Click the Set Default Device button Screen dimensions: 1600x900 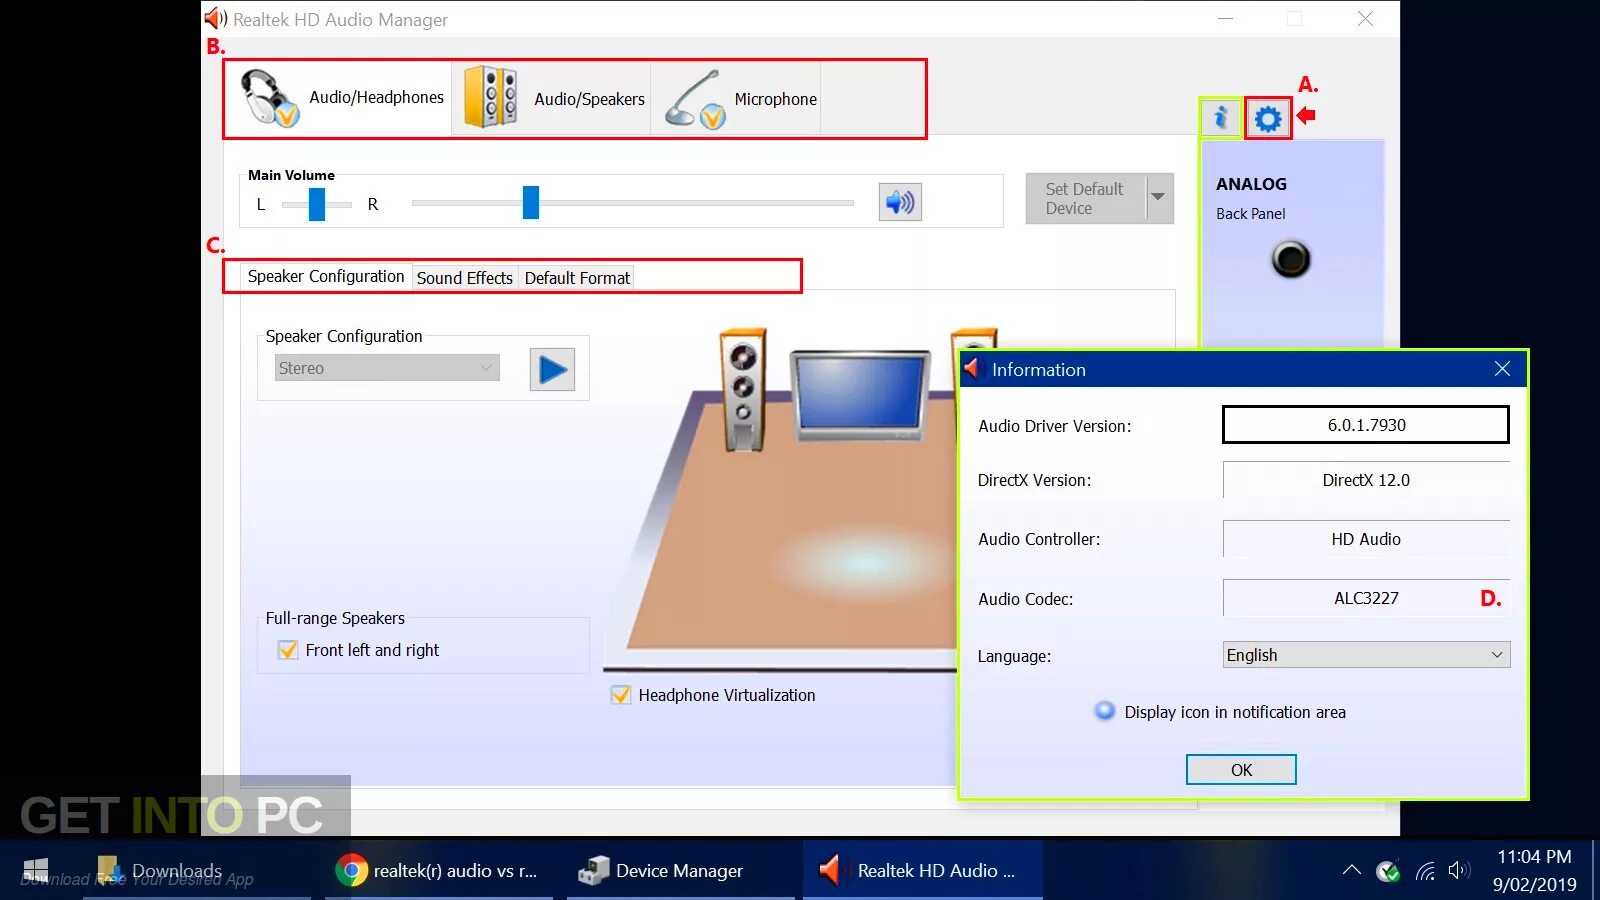click(1086, 198)
